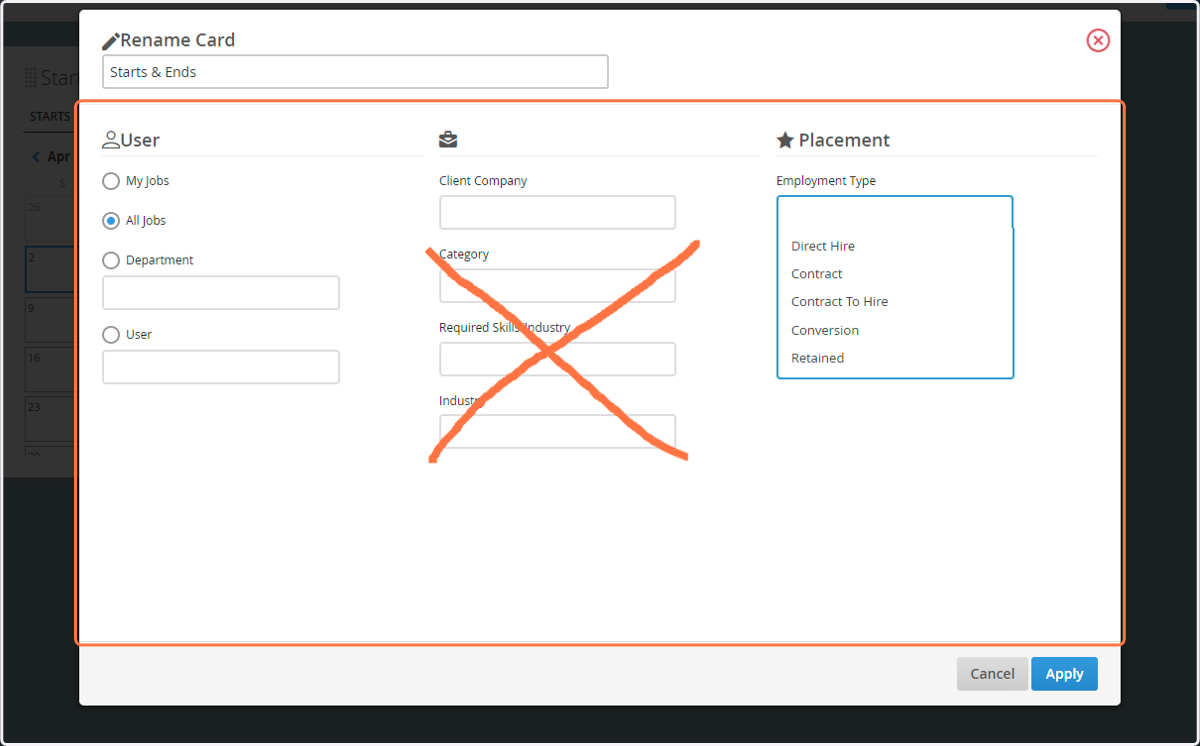Click the briefcase job section icon
This screenshot has width=1200, height=746.
click(x=448, y=140)
